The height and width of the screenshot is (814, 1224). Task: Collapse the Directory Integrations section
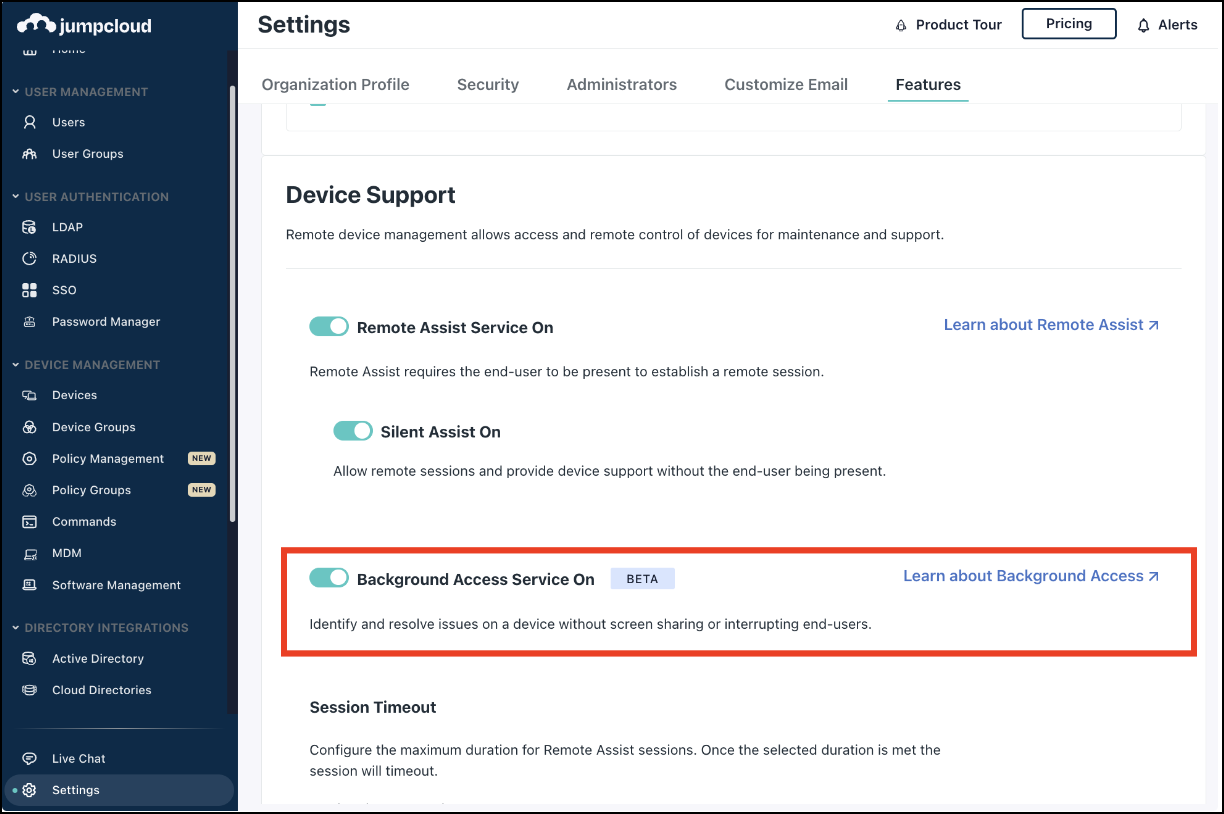tap(16, 628)
